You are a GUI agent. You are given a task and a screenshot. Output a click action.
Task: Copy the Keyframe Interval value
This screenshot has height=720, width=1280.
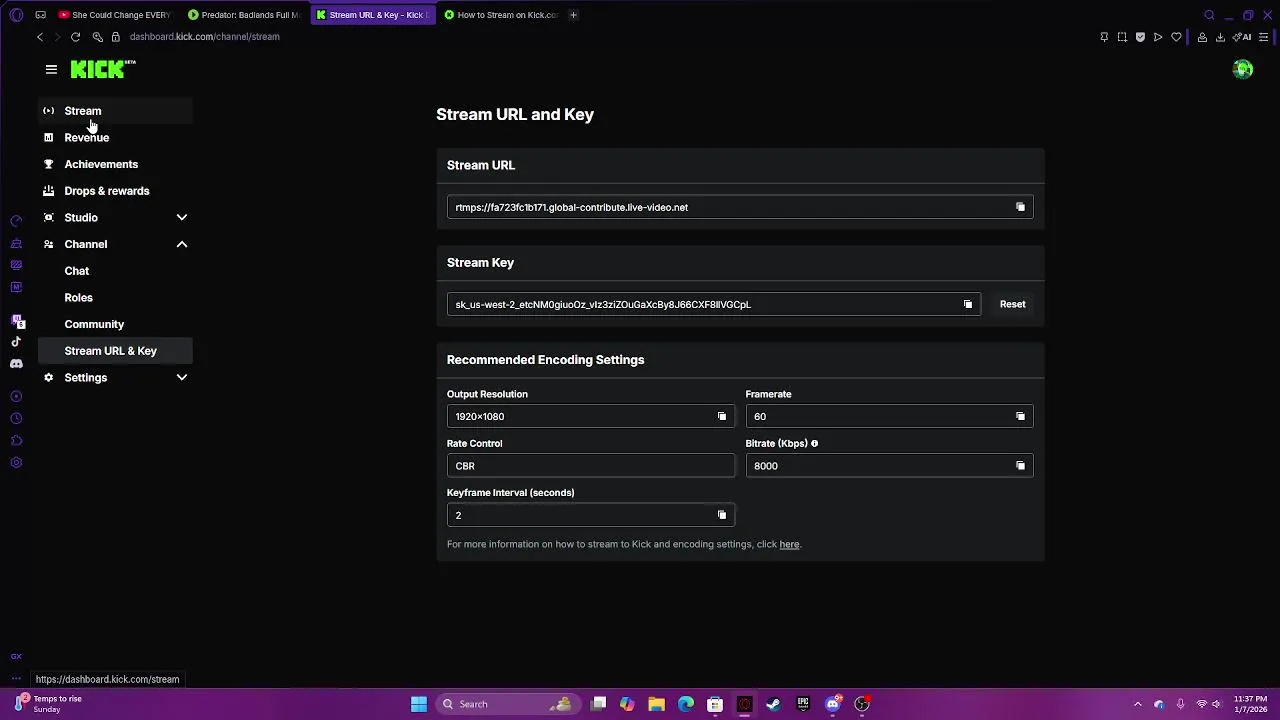(721, 515)
